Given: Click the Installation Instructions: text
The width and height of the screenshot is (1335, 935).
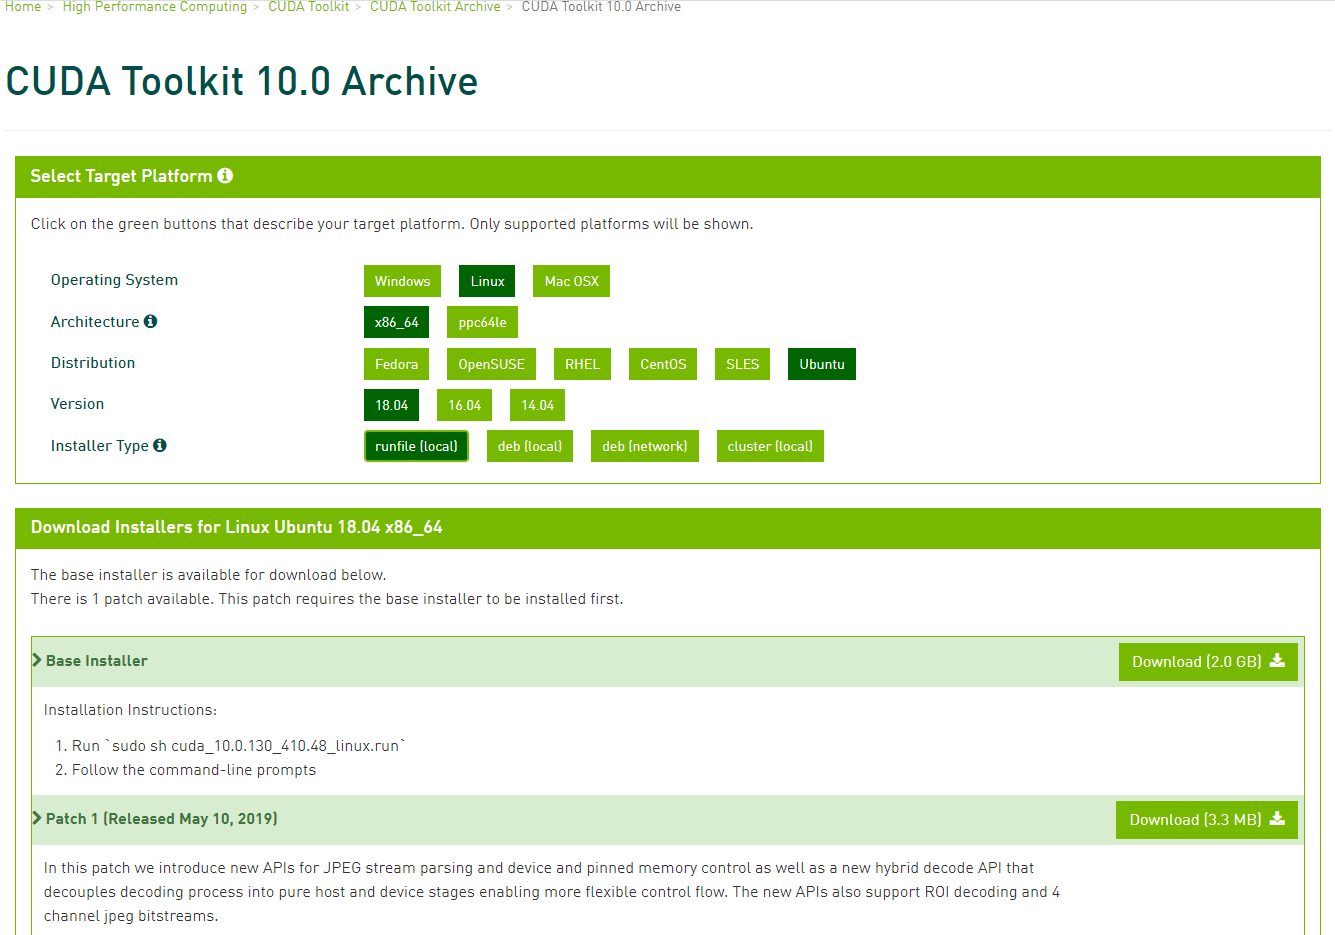Looking at the screenshot, I should pos(130,710).
